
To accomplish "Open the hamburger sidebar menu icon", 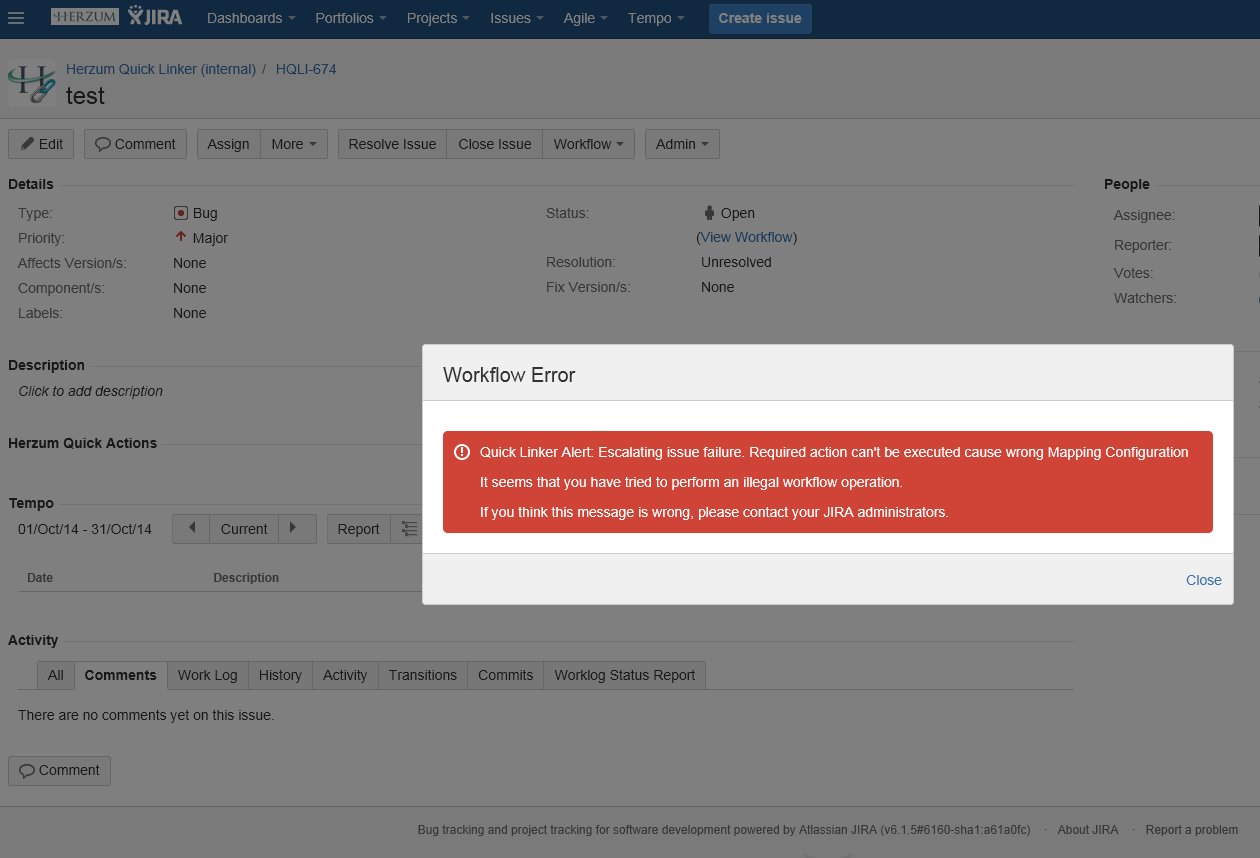I will pos(16,18).
